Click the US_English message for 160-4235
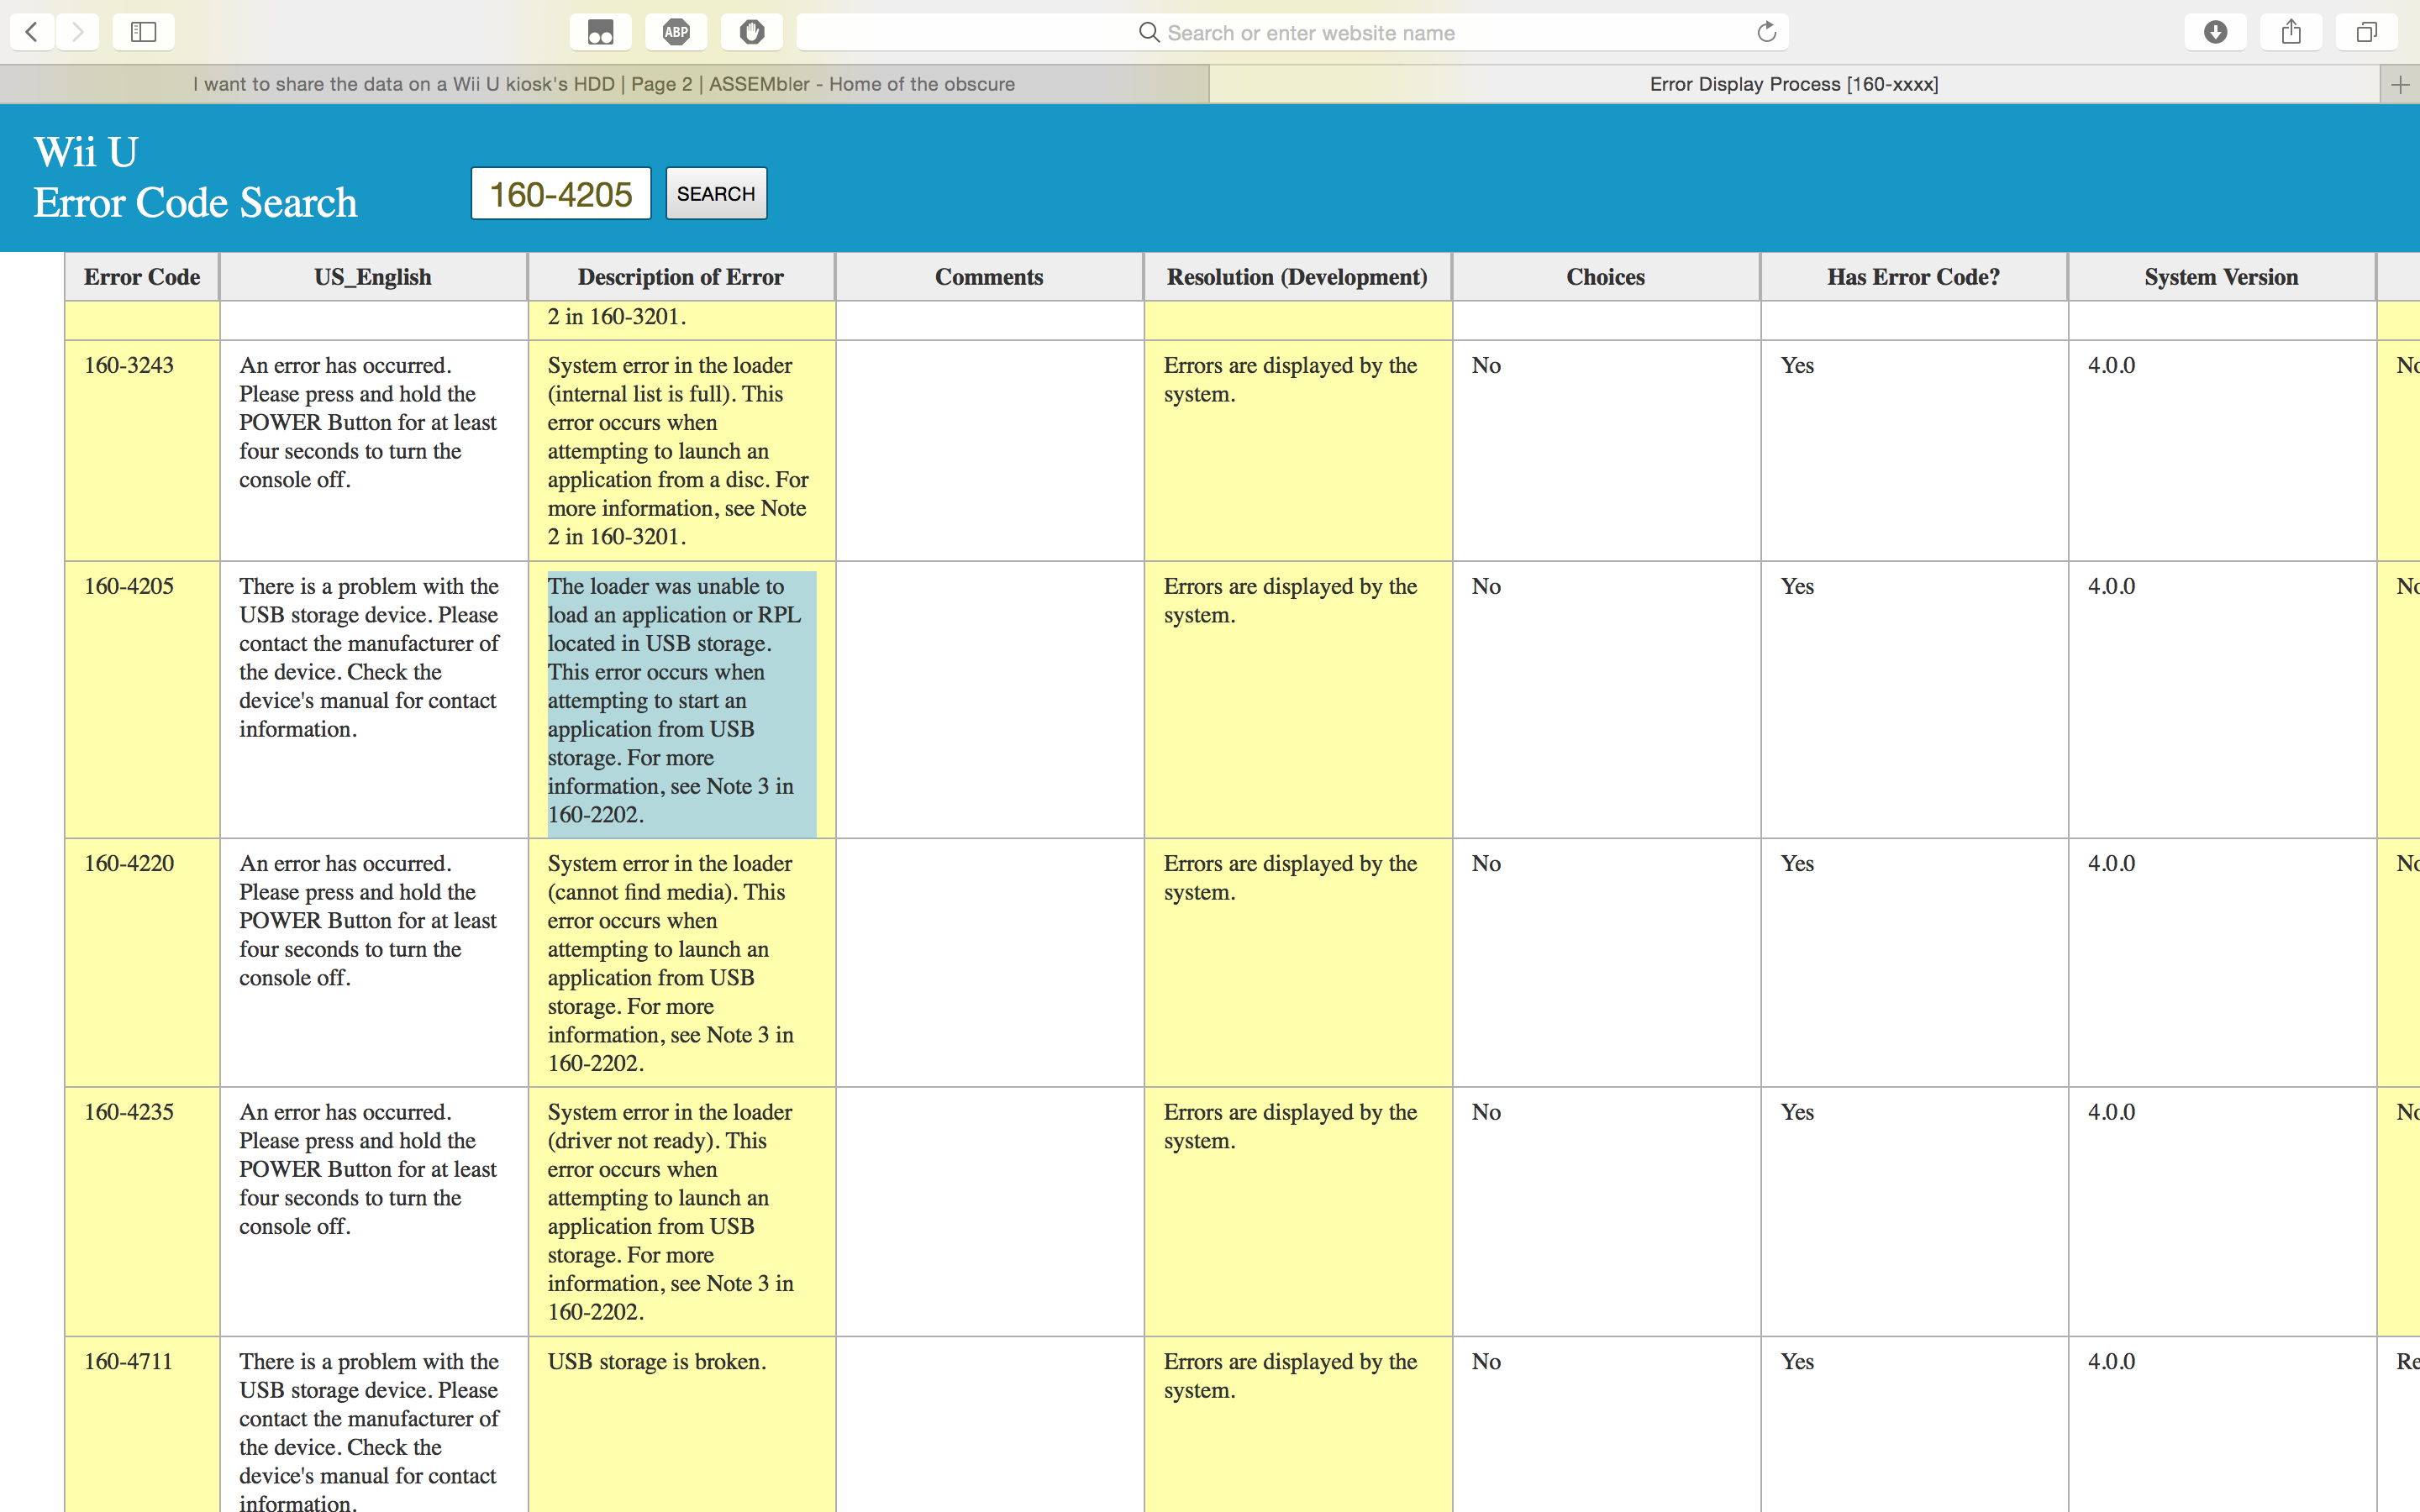 (368, 1170)
